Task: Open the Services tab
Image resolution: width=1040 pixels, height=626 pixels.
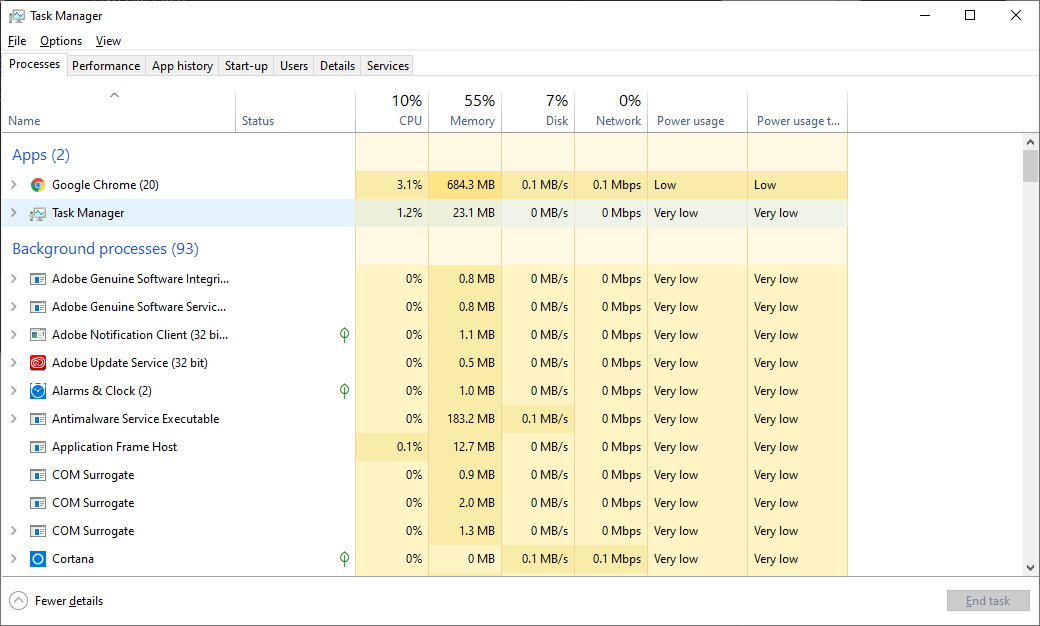Action: point(388,66)
